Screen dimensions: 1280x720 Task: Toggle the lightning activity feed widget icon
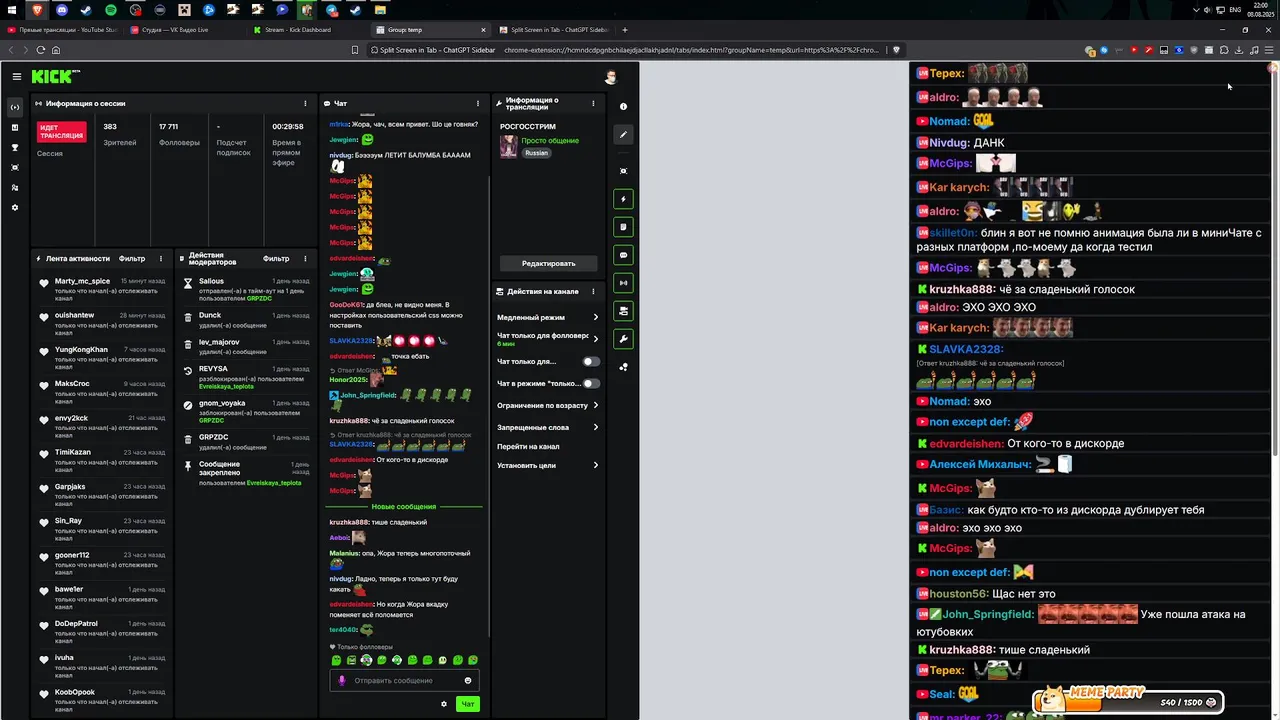[623, 199]
